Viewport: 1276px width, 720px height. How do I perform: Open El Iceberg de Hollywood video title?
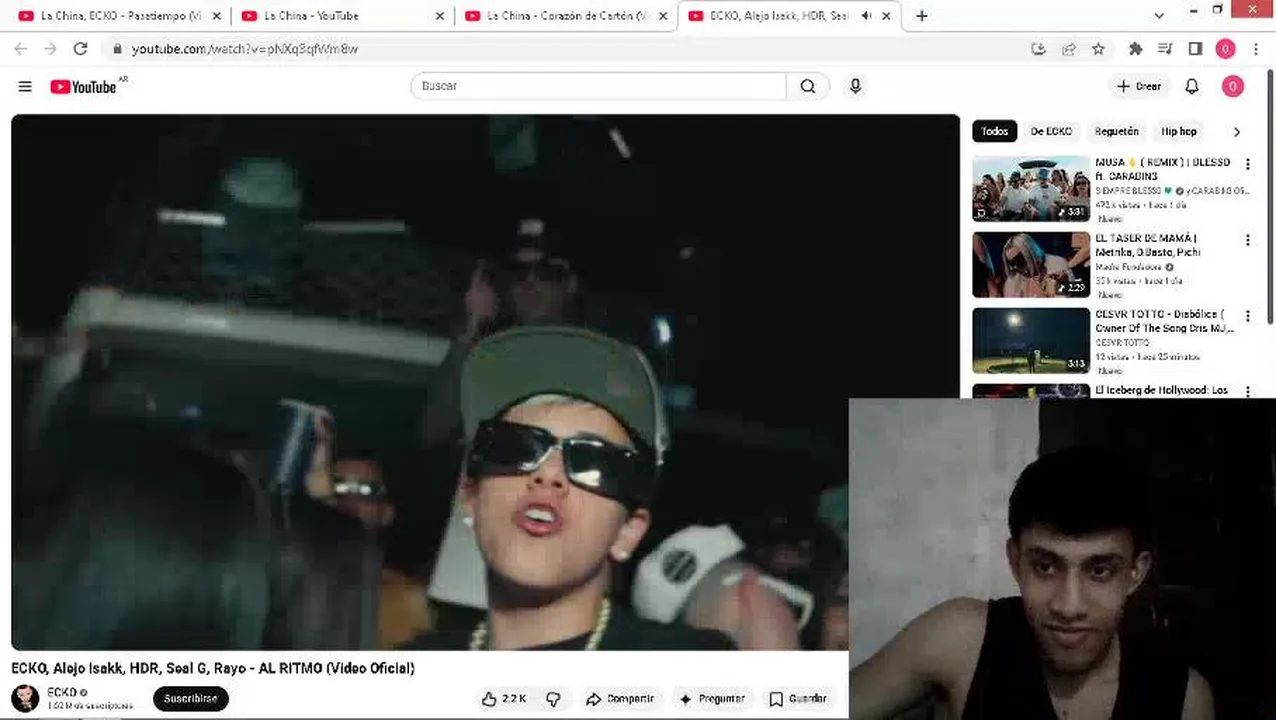coord(1162,390)
